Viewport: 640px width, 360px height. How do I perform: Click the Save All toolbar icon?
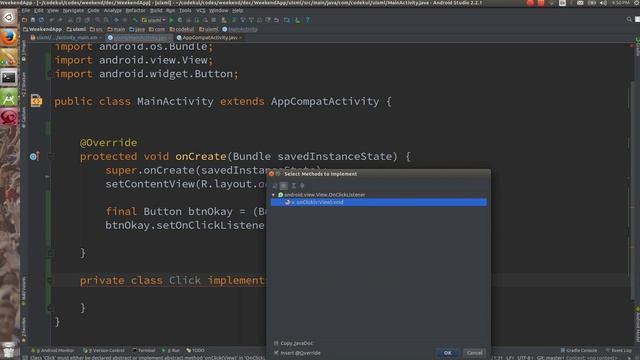33,20
